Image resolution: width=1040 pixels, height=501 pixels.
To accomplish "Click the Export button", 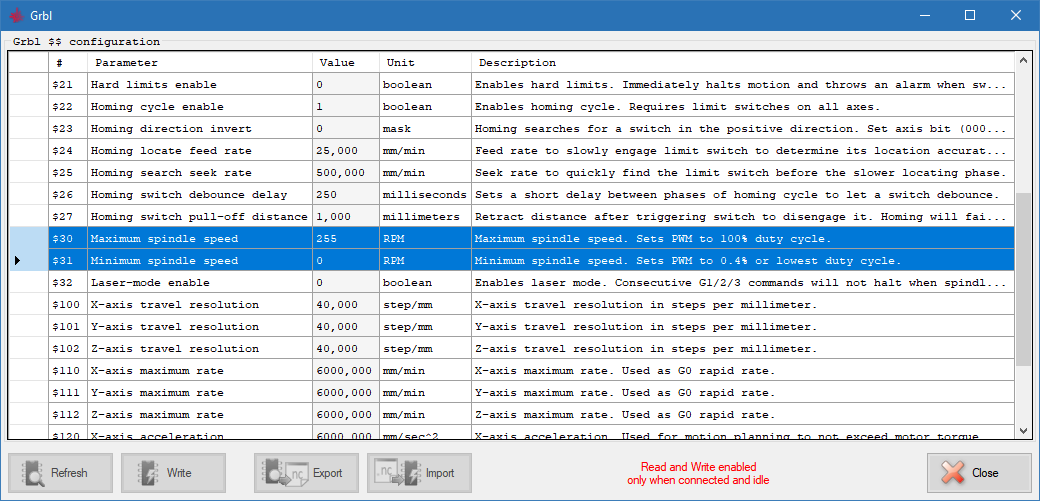I will (x=306, y=473).
